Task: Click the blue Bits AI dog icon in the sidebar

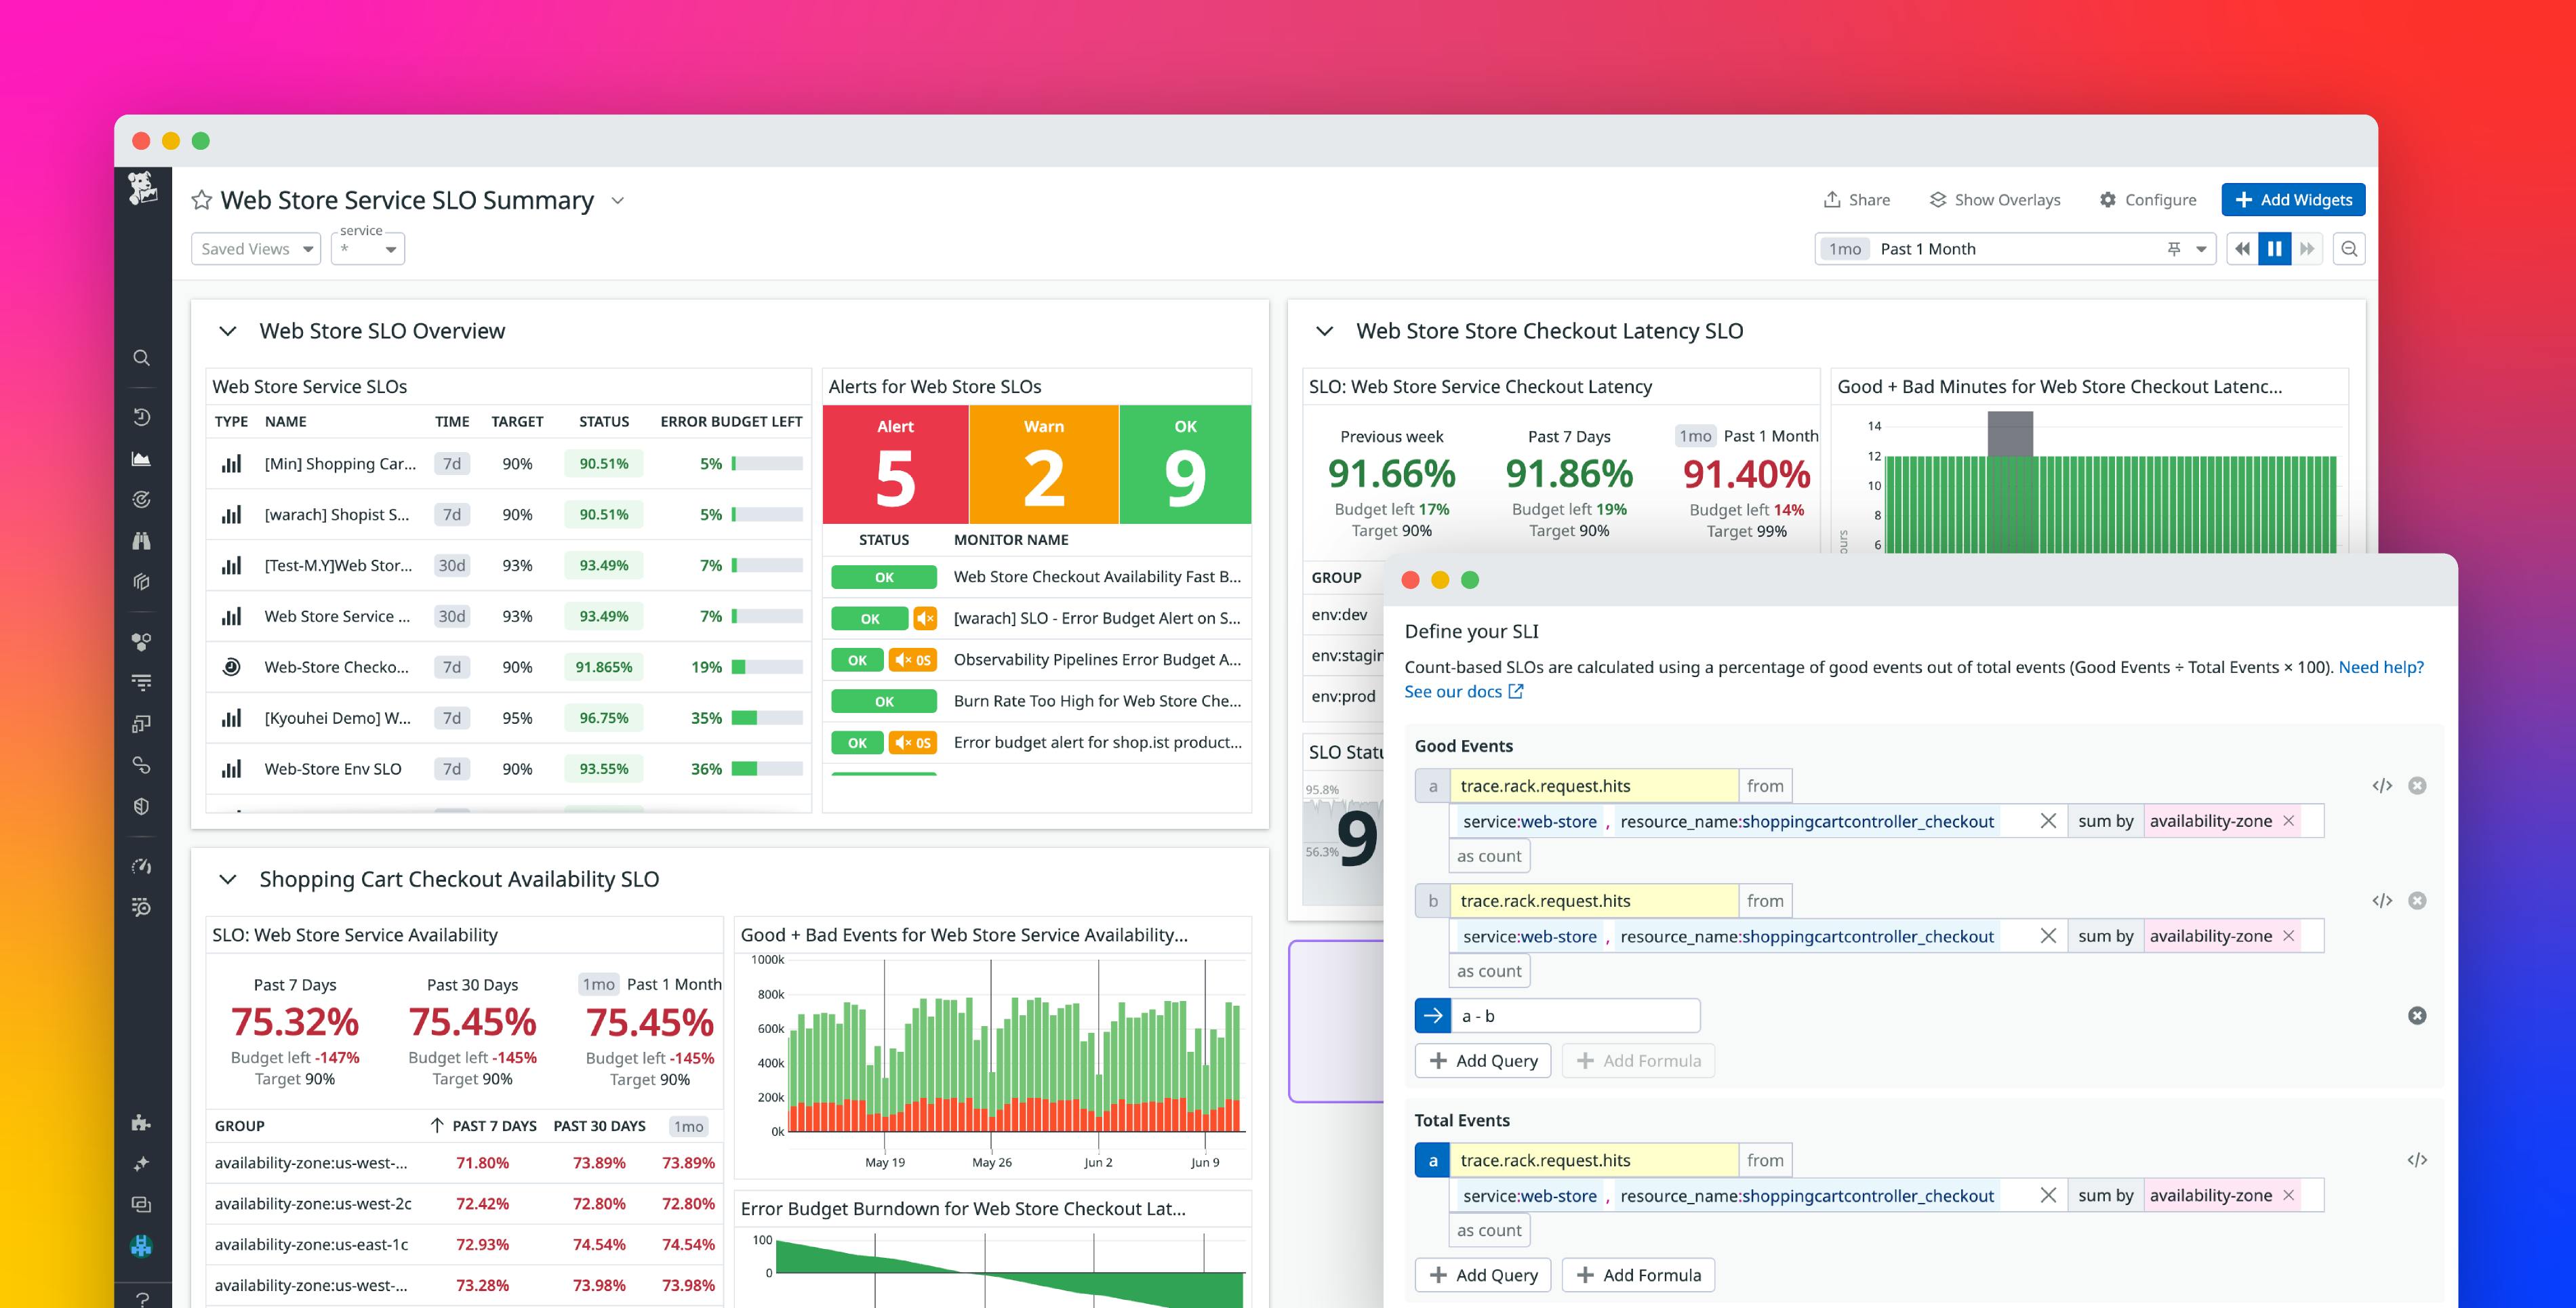Action: click(x=141, y=1246)
